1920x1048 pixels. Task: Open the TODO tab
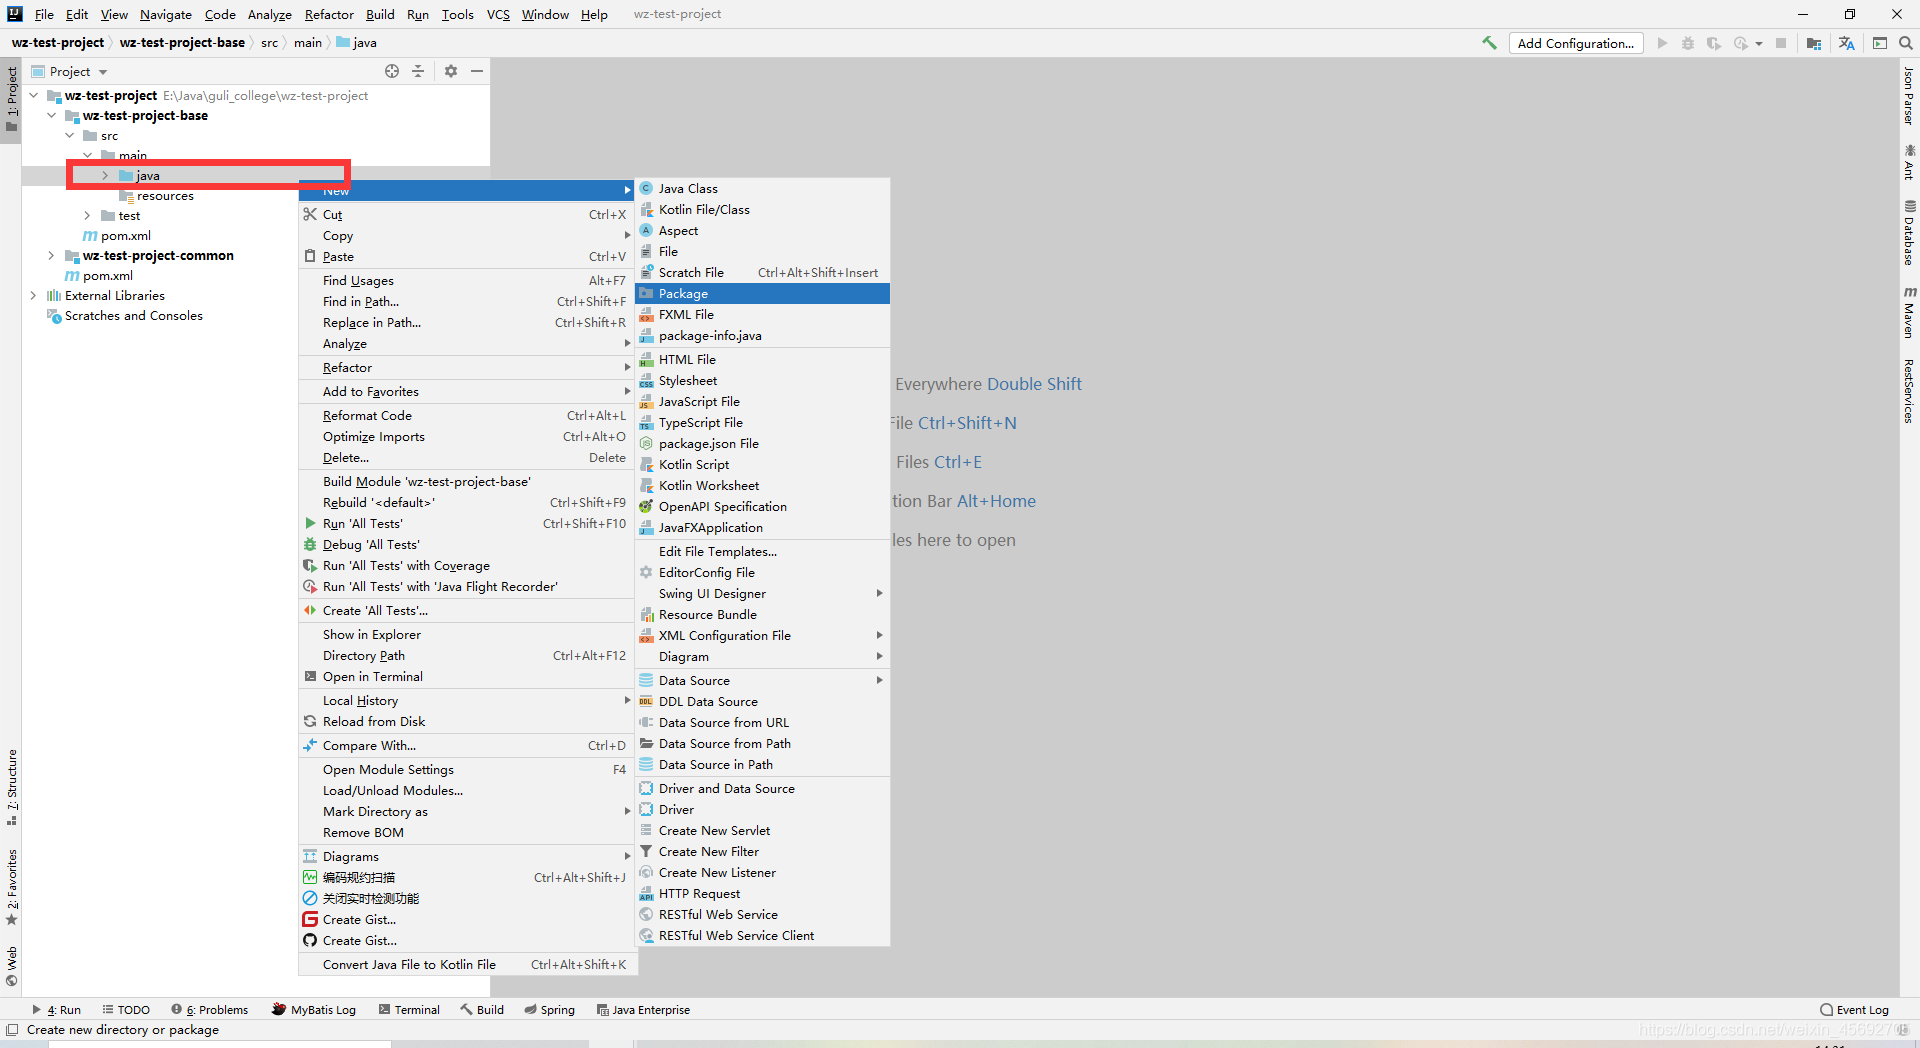click(126, 1010)
